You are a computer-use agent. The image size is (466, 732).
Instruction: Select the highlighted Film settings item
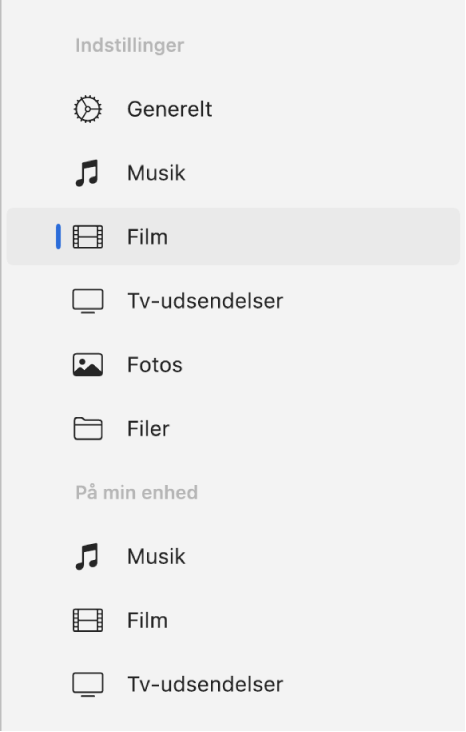[233, 237]
